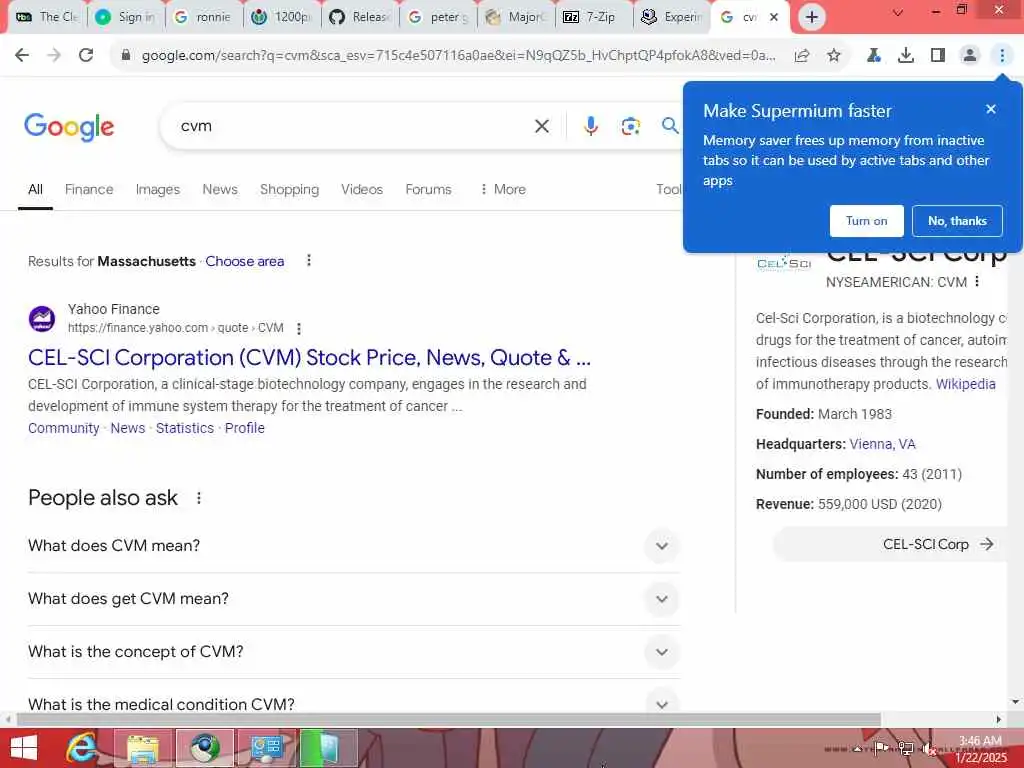Click the Google logo
This screenshot has height=768, width=1024.
[x=69, y=127]
